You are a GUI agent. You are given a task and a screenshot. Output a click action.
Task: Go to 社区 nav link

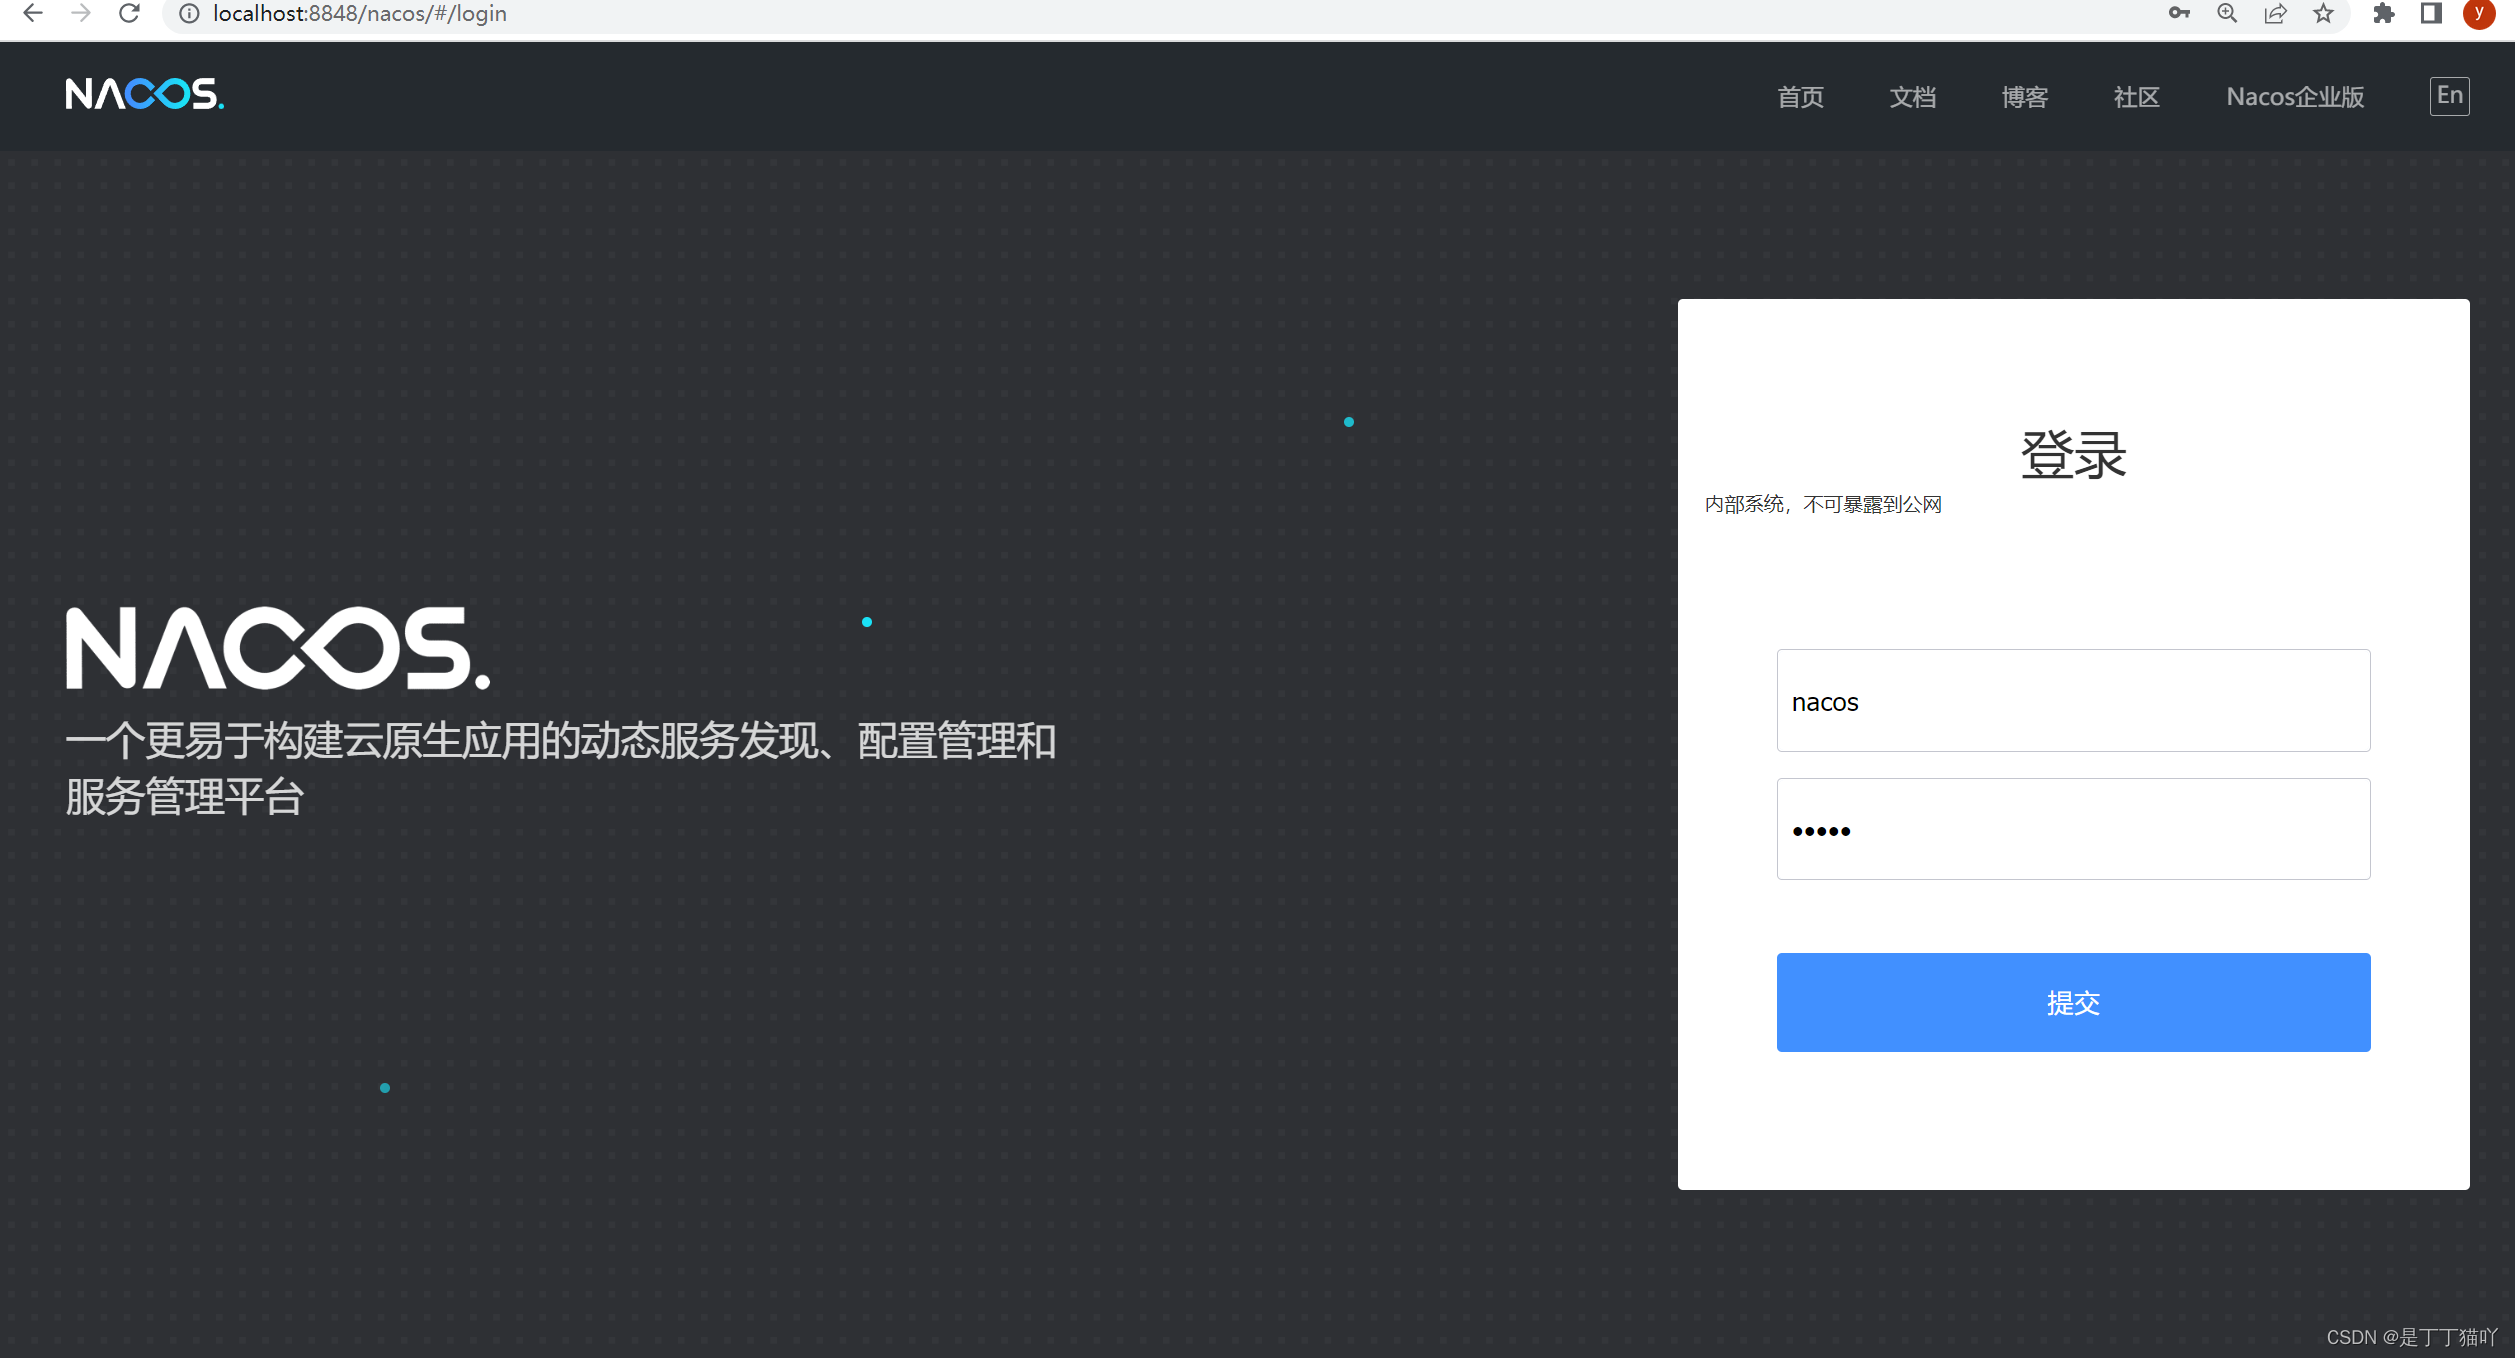2136,97
